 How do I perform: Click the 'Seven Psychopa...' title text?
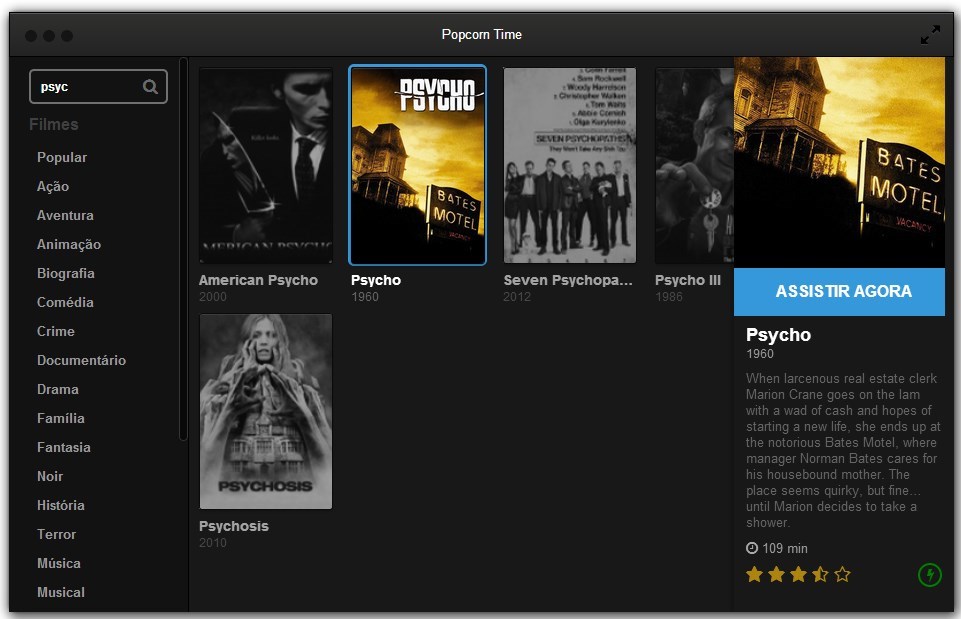[568, 280]
